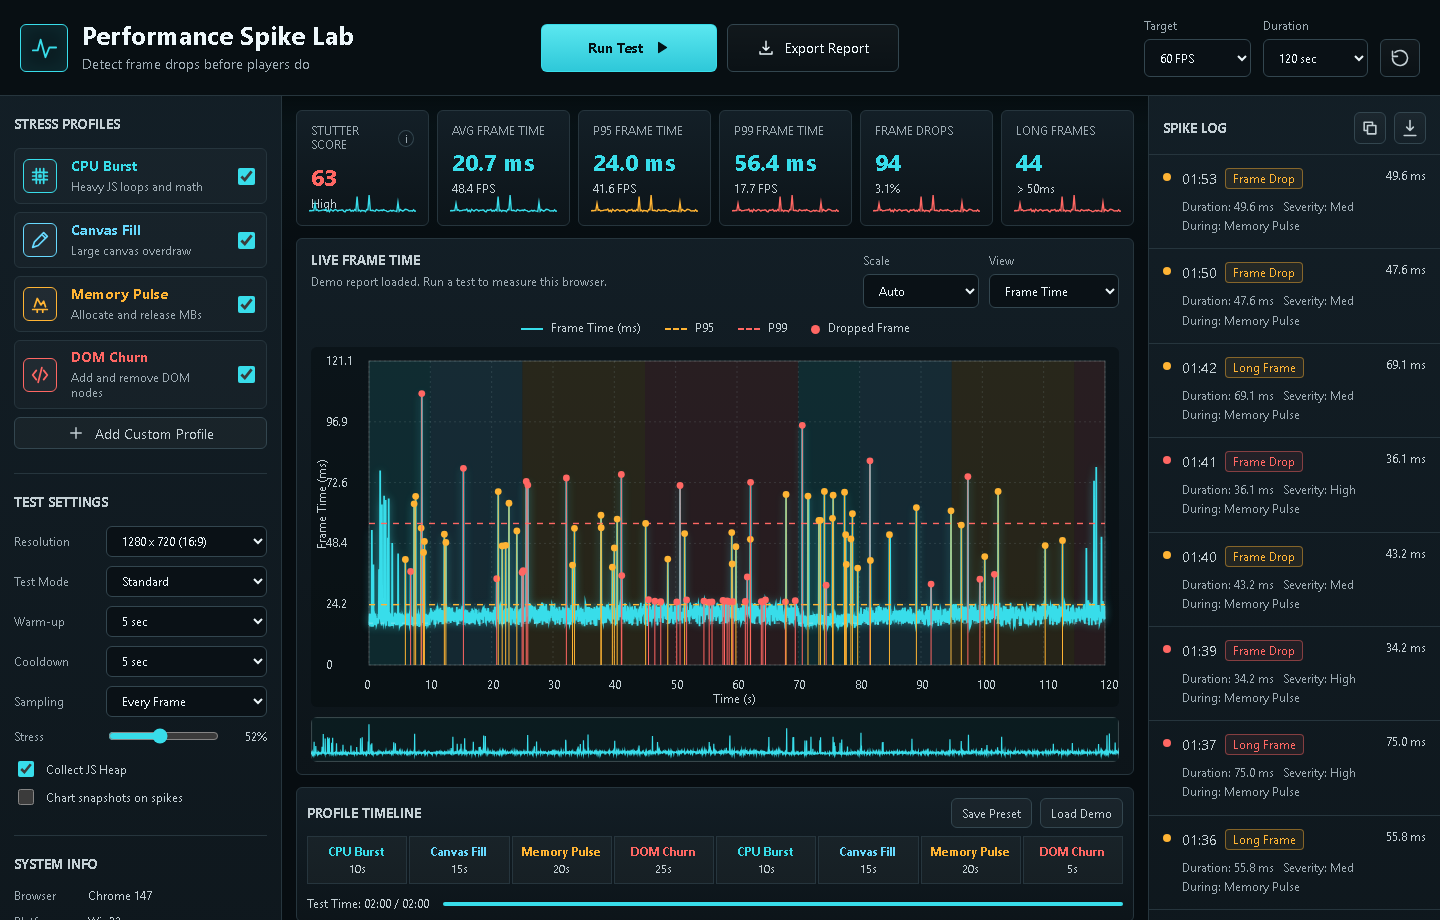Open the Sampling Every Frame dropdown
The width and height of the screenshot is (1440, 920).
click(x=186, y=701)
